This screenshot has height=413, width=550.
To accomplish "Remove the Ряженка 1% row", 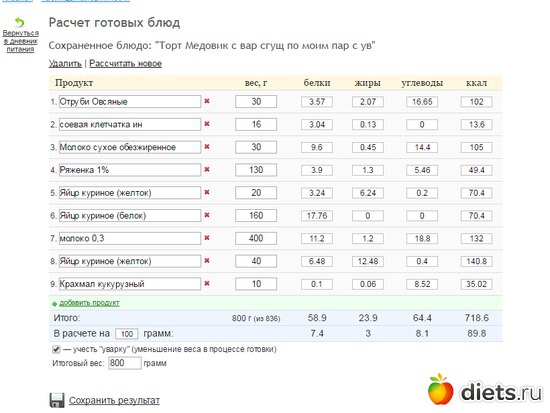I will [207, 169].
